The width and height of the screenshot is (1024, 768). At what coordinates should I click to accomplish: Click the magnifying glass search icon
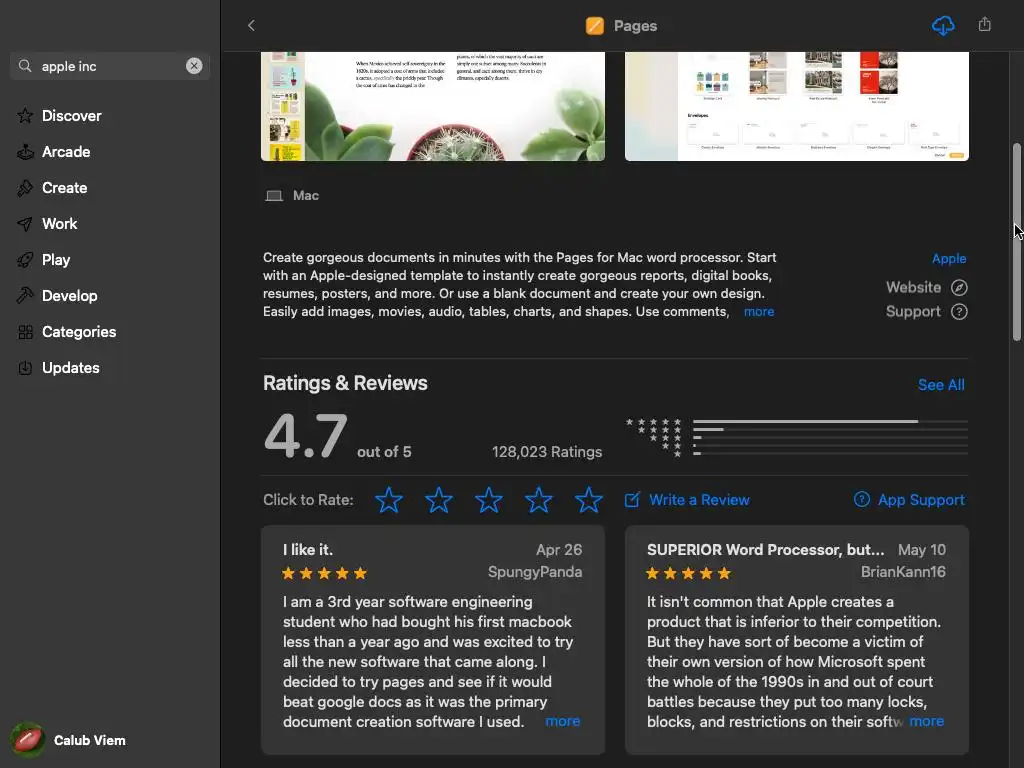tap(25, 66)
